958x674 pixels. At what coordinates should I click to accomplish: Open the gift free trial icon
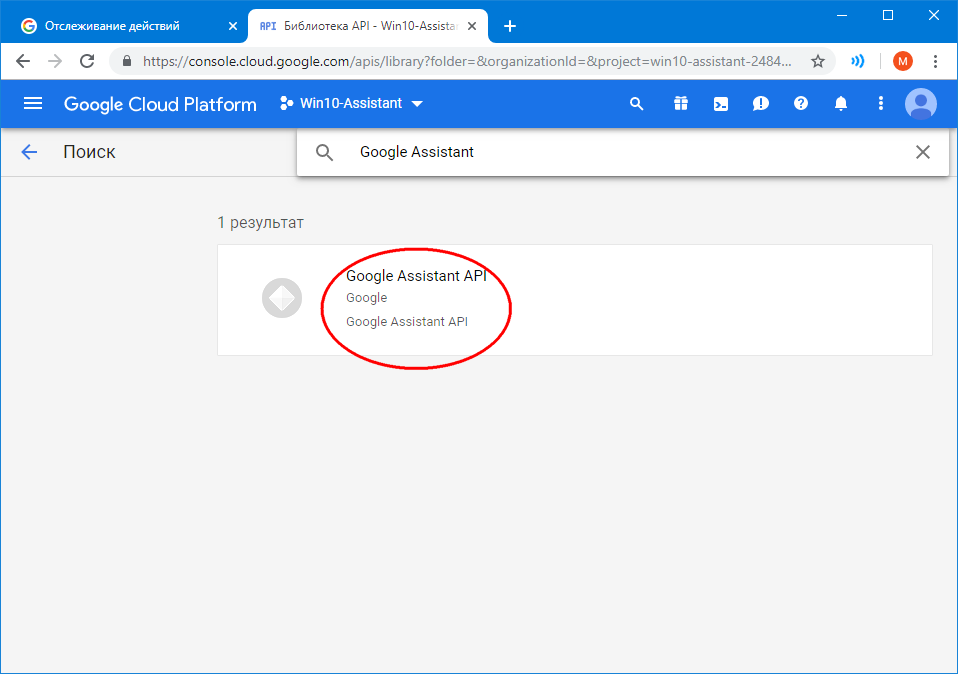680,104
